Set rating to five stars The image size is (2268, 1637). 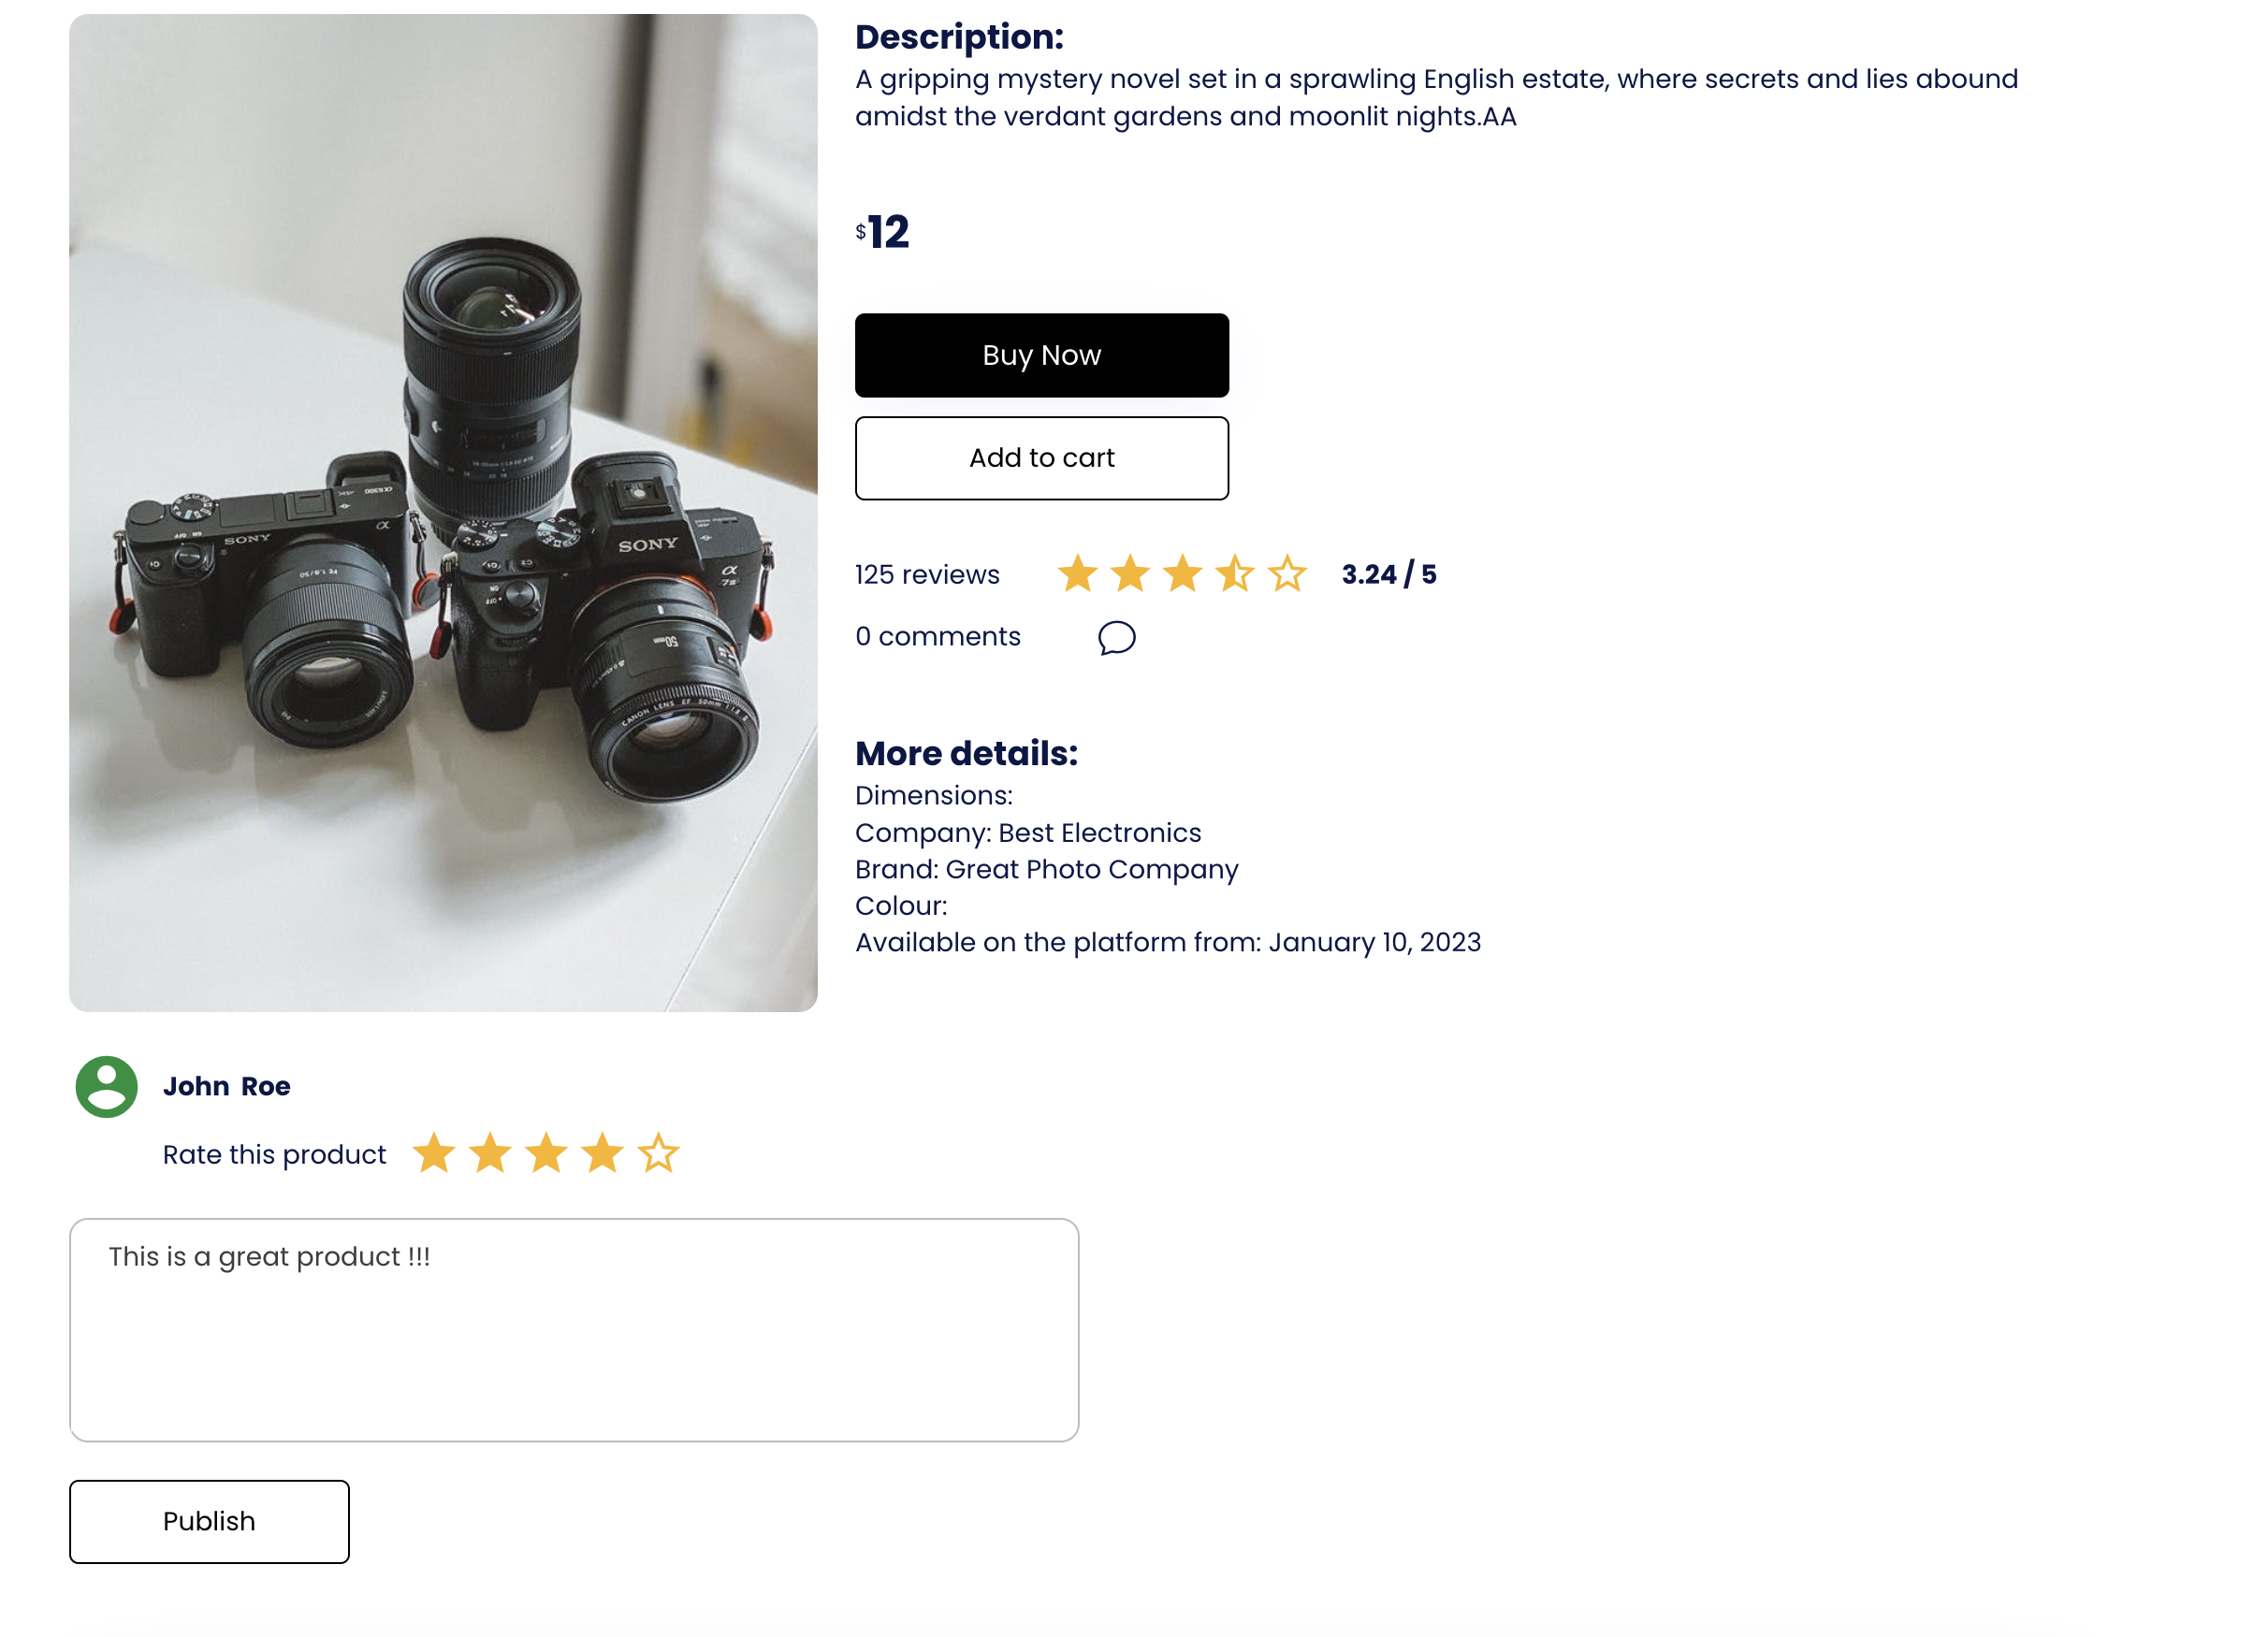pos(659,1153)
